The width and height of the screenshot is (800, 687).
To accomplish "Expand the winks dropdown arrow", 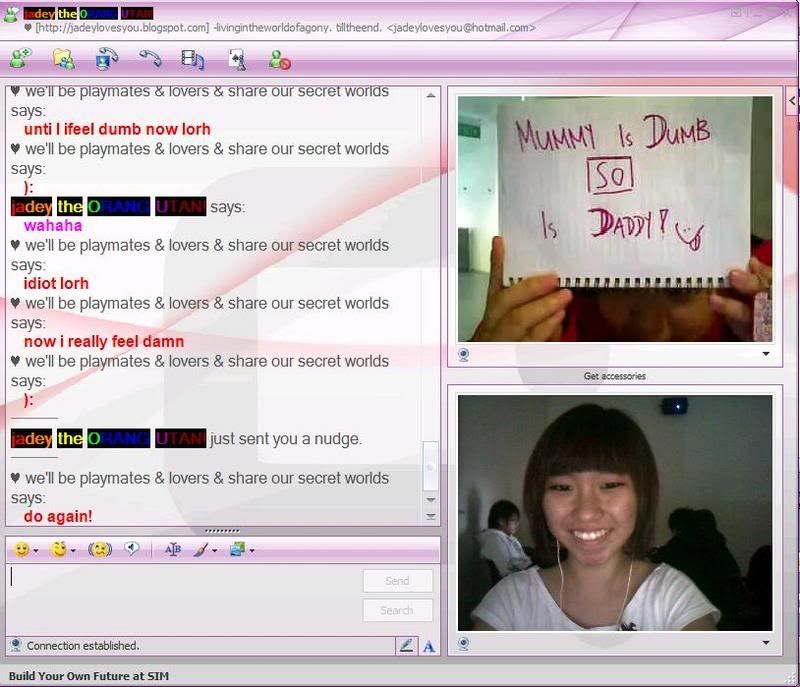I will pyautogui.click(x=73, y=548).
